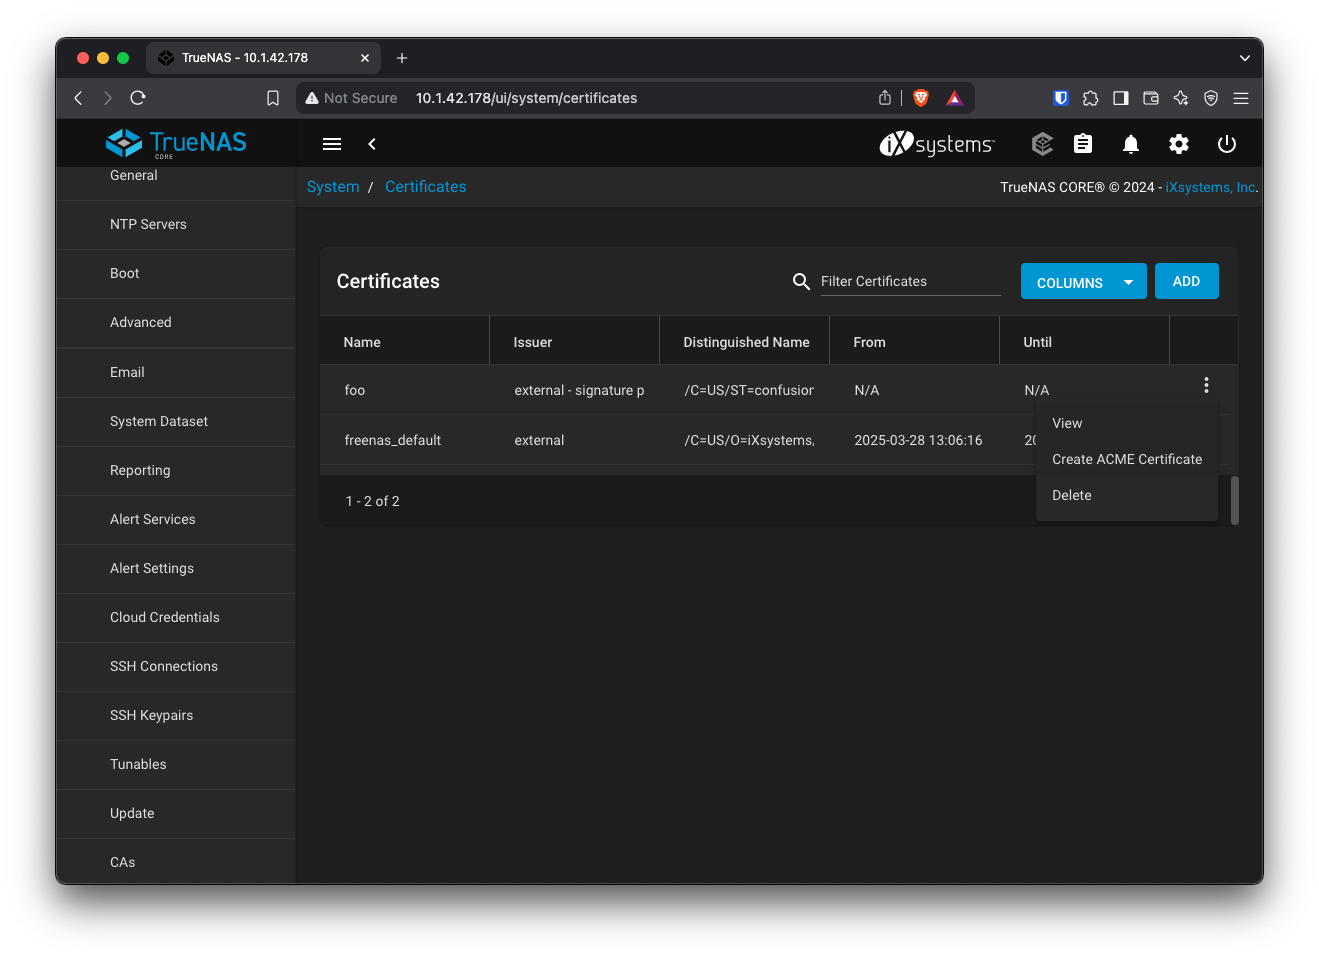Expand the COLUMNS dropdown
Viewport: 1319px width, 958px height.
click(x=1084, y=282)
